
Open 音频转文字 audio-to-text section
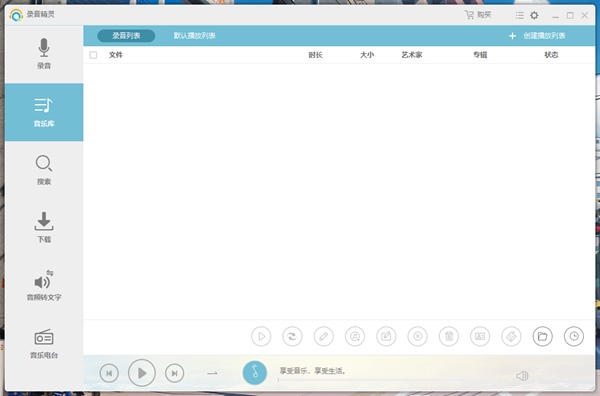pyautogui.click(x=44, y=285)
